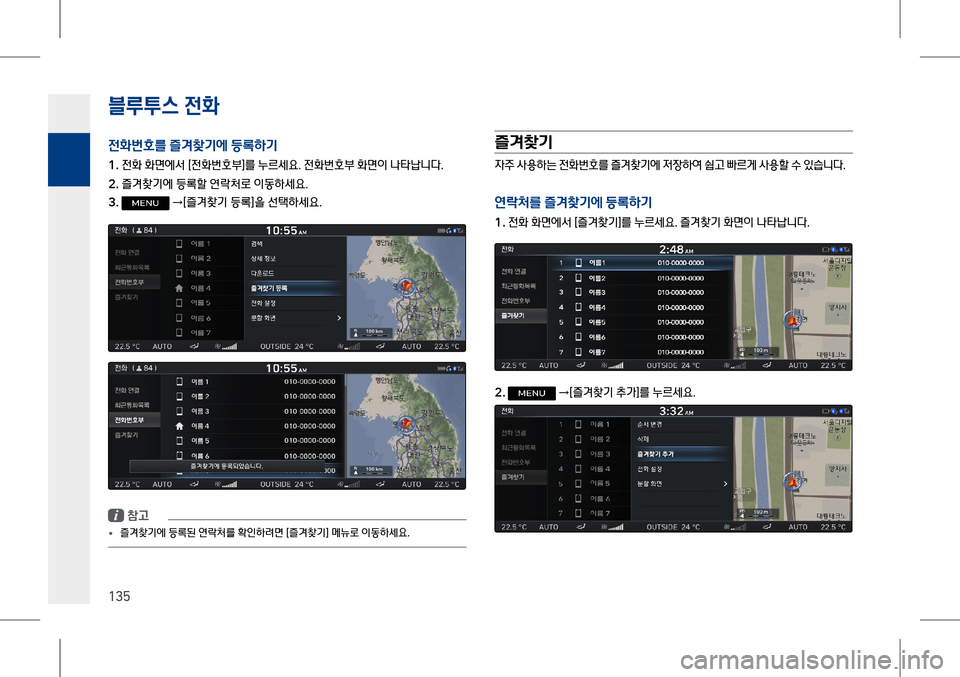The width and height of the screenshot is (960, 677).
Task: Tap the carmanualsonline.info link
Action: [811, 660]
